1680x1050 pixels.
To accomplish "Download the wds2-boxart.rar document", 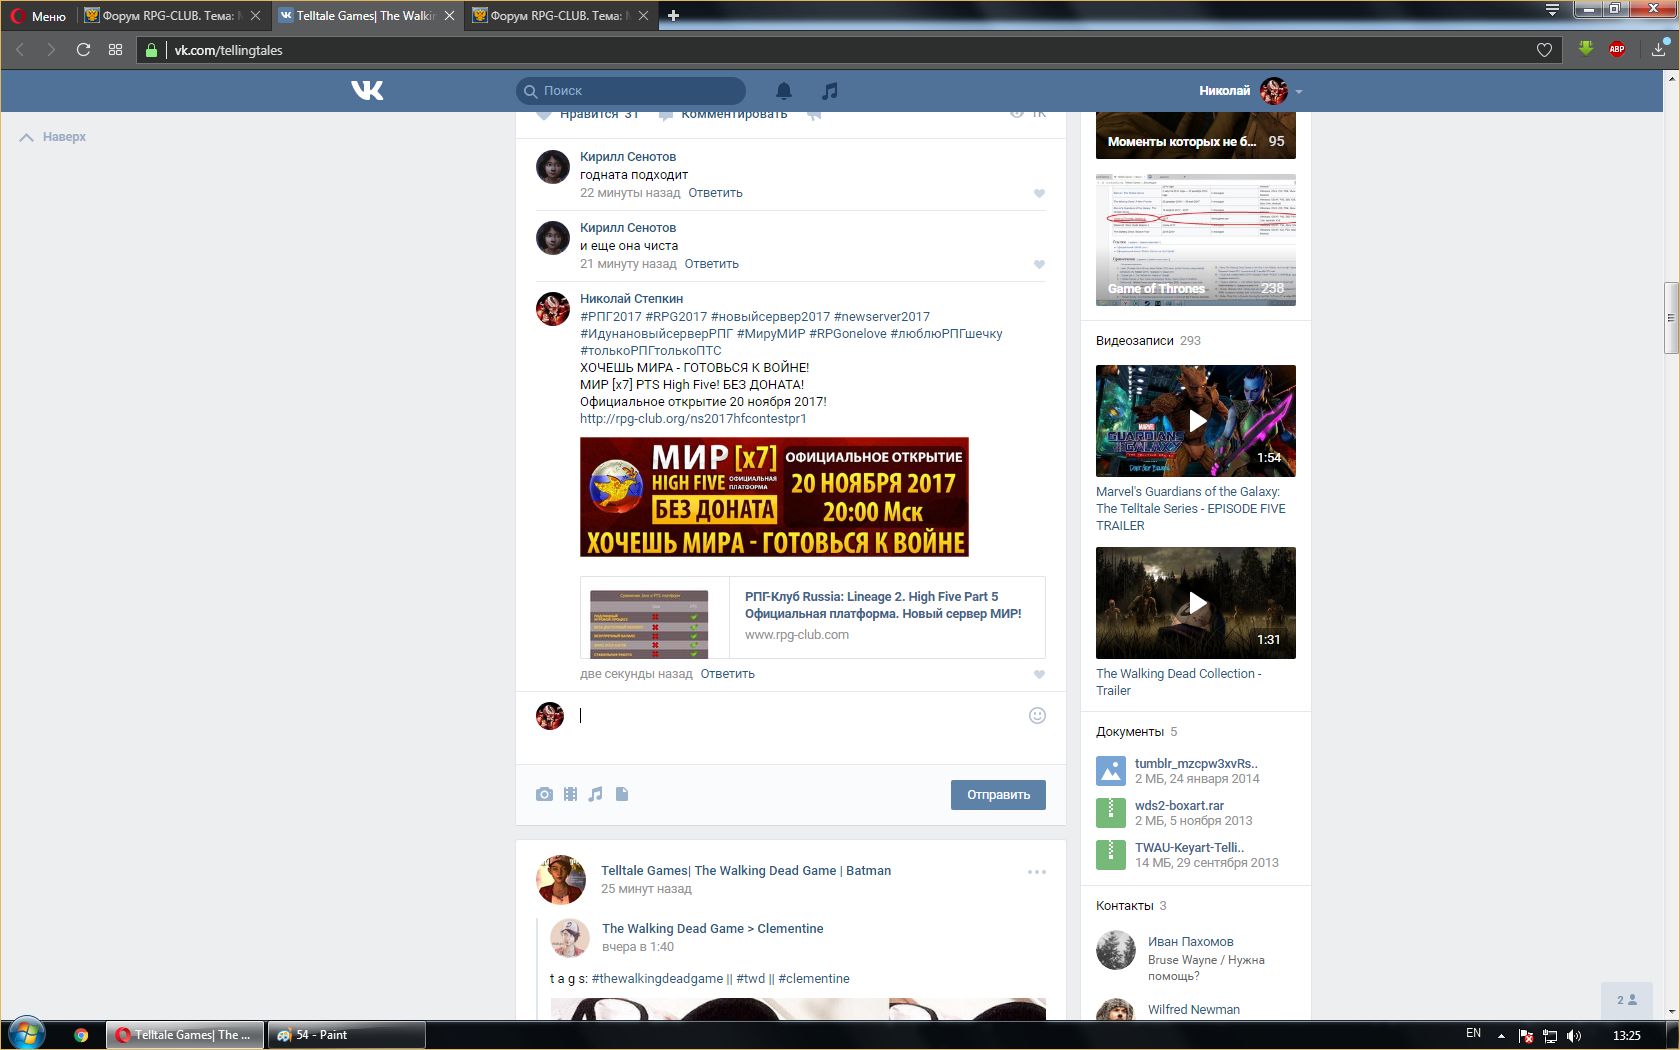I will point(1179,806).
